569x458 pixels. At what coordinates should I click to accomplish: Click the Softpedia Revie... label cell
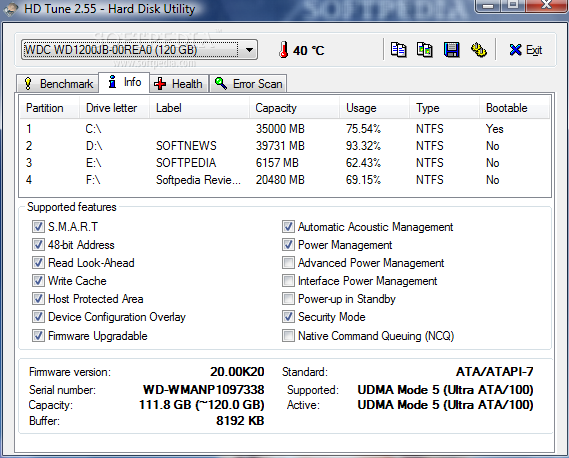coord(198,180)
